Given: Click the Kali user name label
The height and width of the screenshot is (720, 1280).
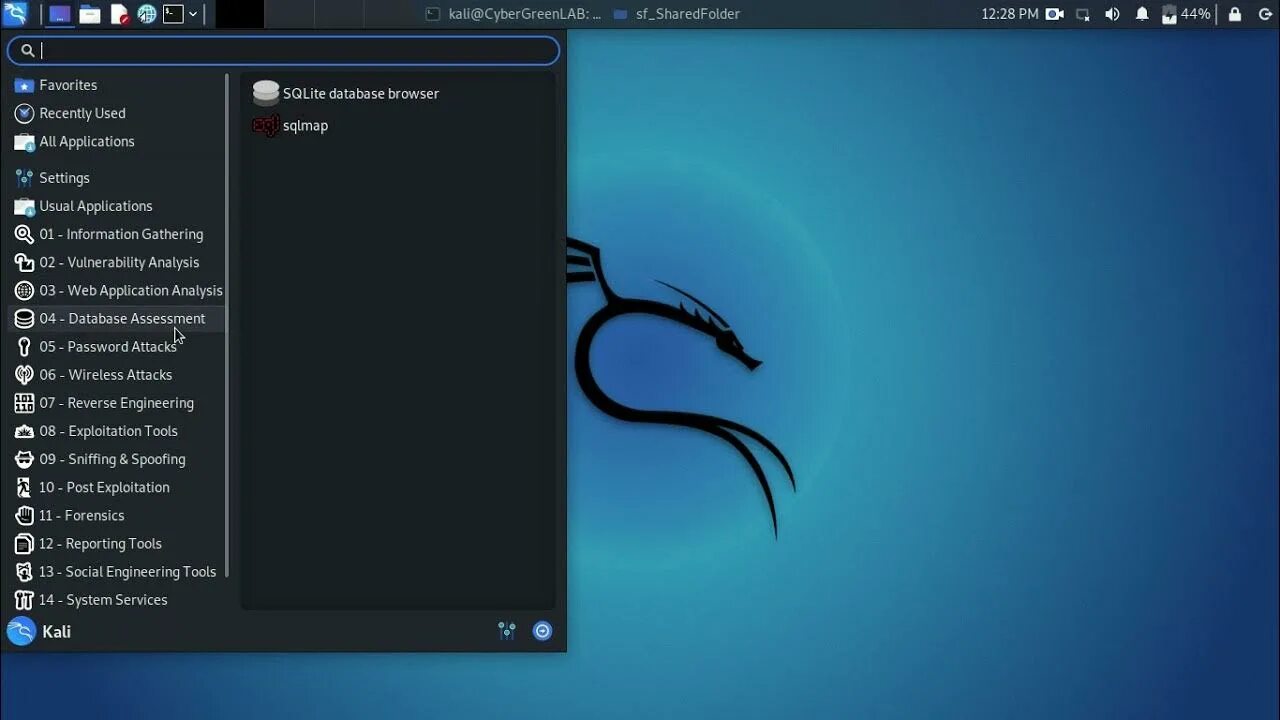Looking at the screenshot, I should 56,631.
